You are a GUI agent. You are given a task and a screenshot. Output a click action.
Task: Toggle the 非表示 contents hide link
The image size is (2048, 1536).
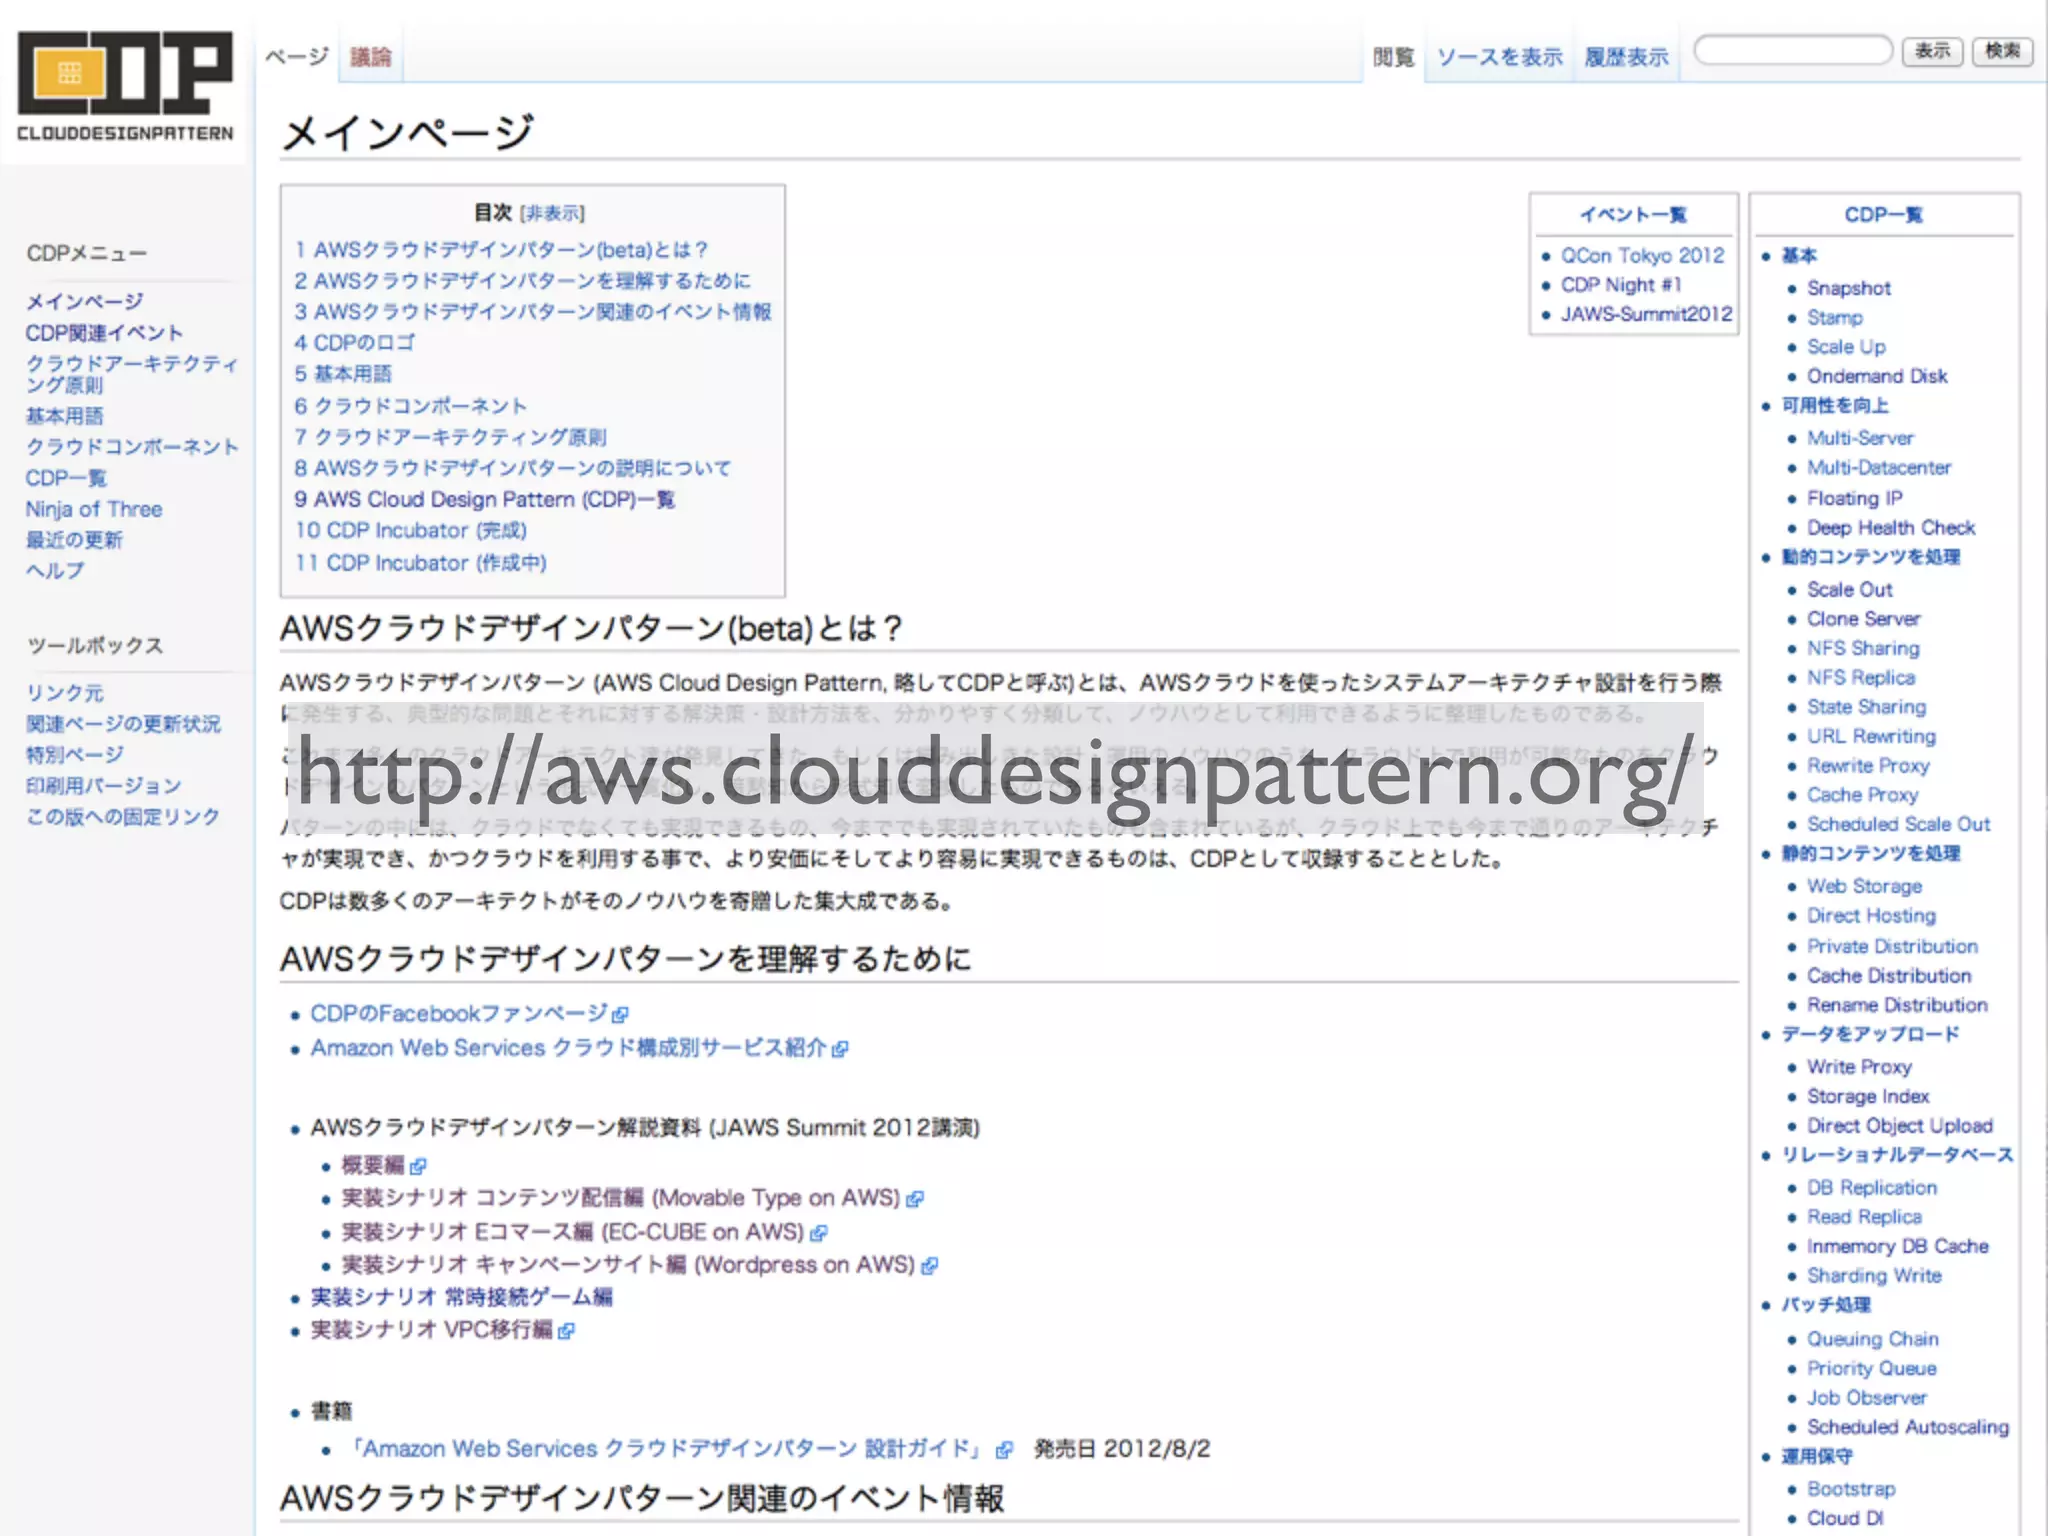[x=552, y=213]
